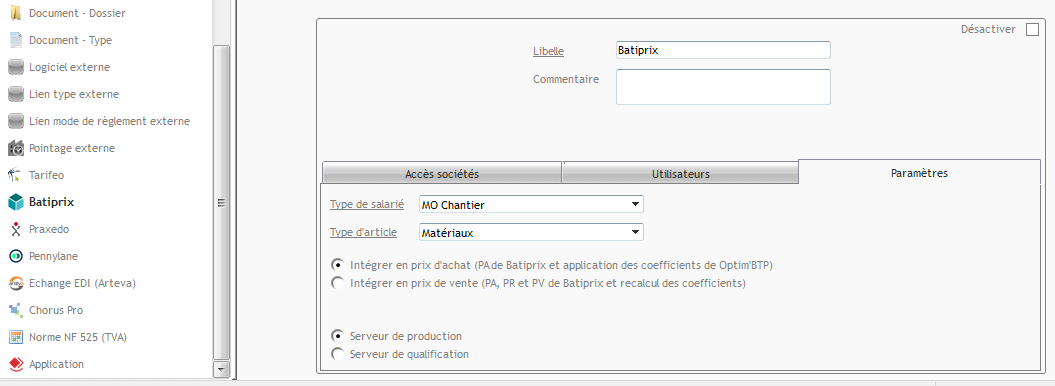Screen dimensions: 1055x386
Task: Click the Document - Type page icon
Action: (16, 40)
